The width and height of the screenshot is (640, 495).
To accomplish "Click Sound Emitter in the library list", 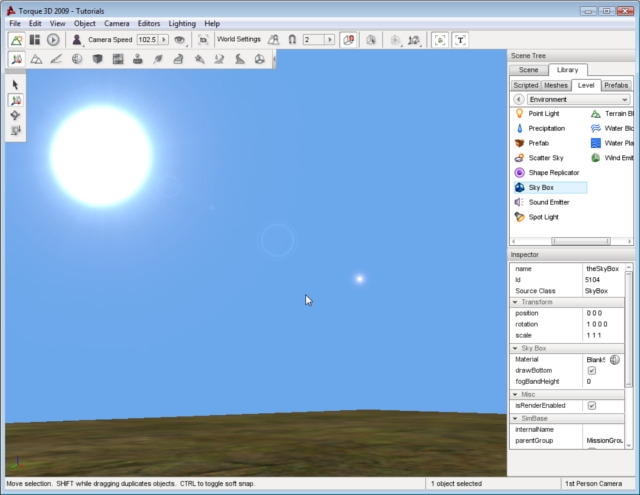I will 548,202.
